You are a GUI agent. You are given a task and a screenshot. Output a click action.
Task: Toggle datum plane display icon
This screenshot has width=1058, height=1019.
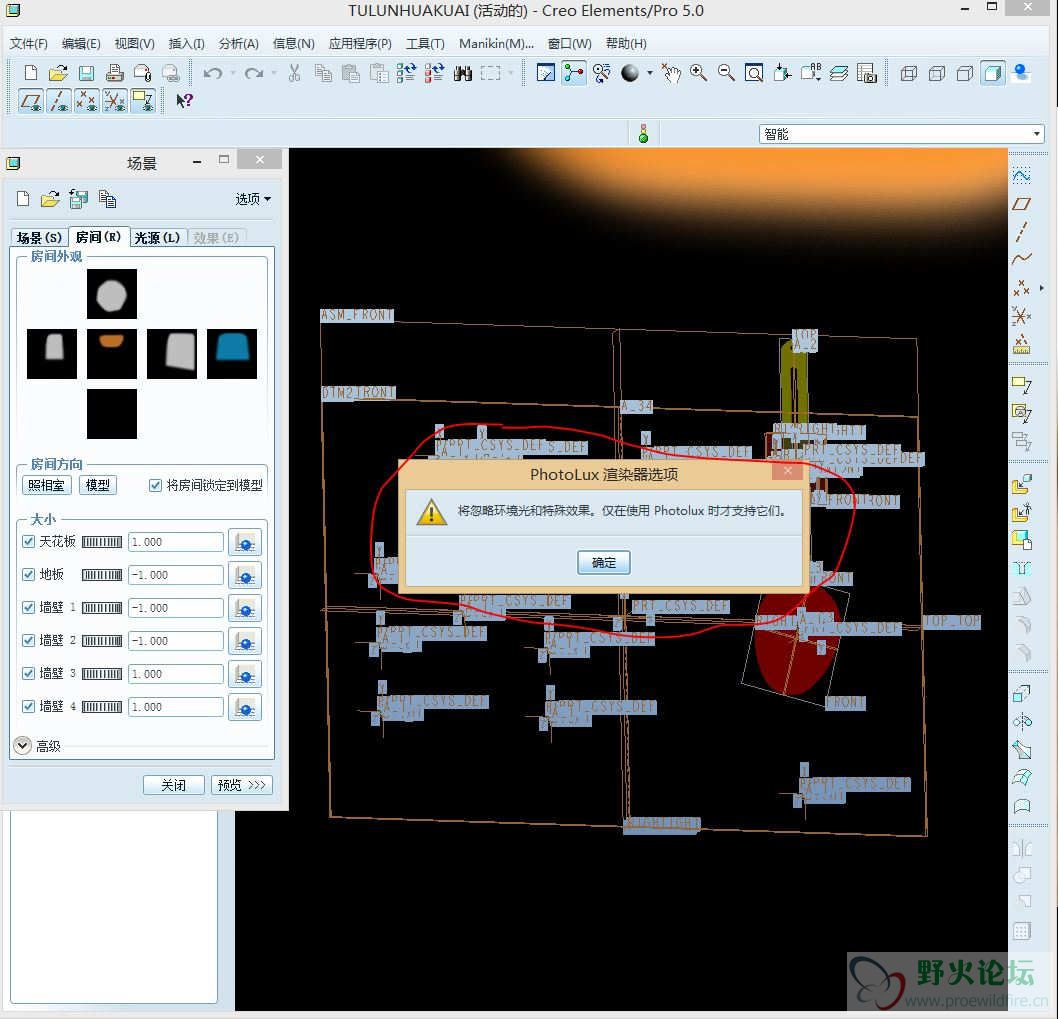coord(30,101)
